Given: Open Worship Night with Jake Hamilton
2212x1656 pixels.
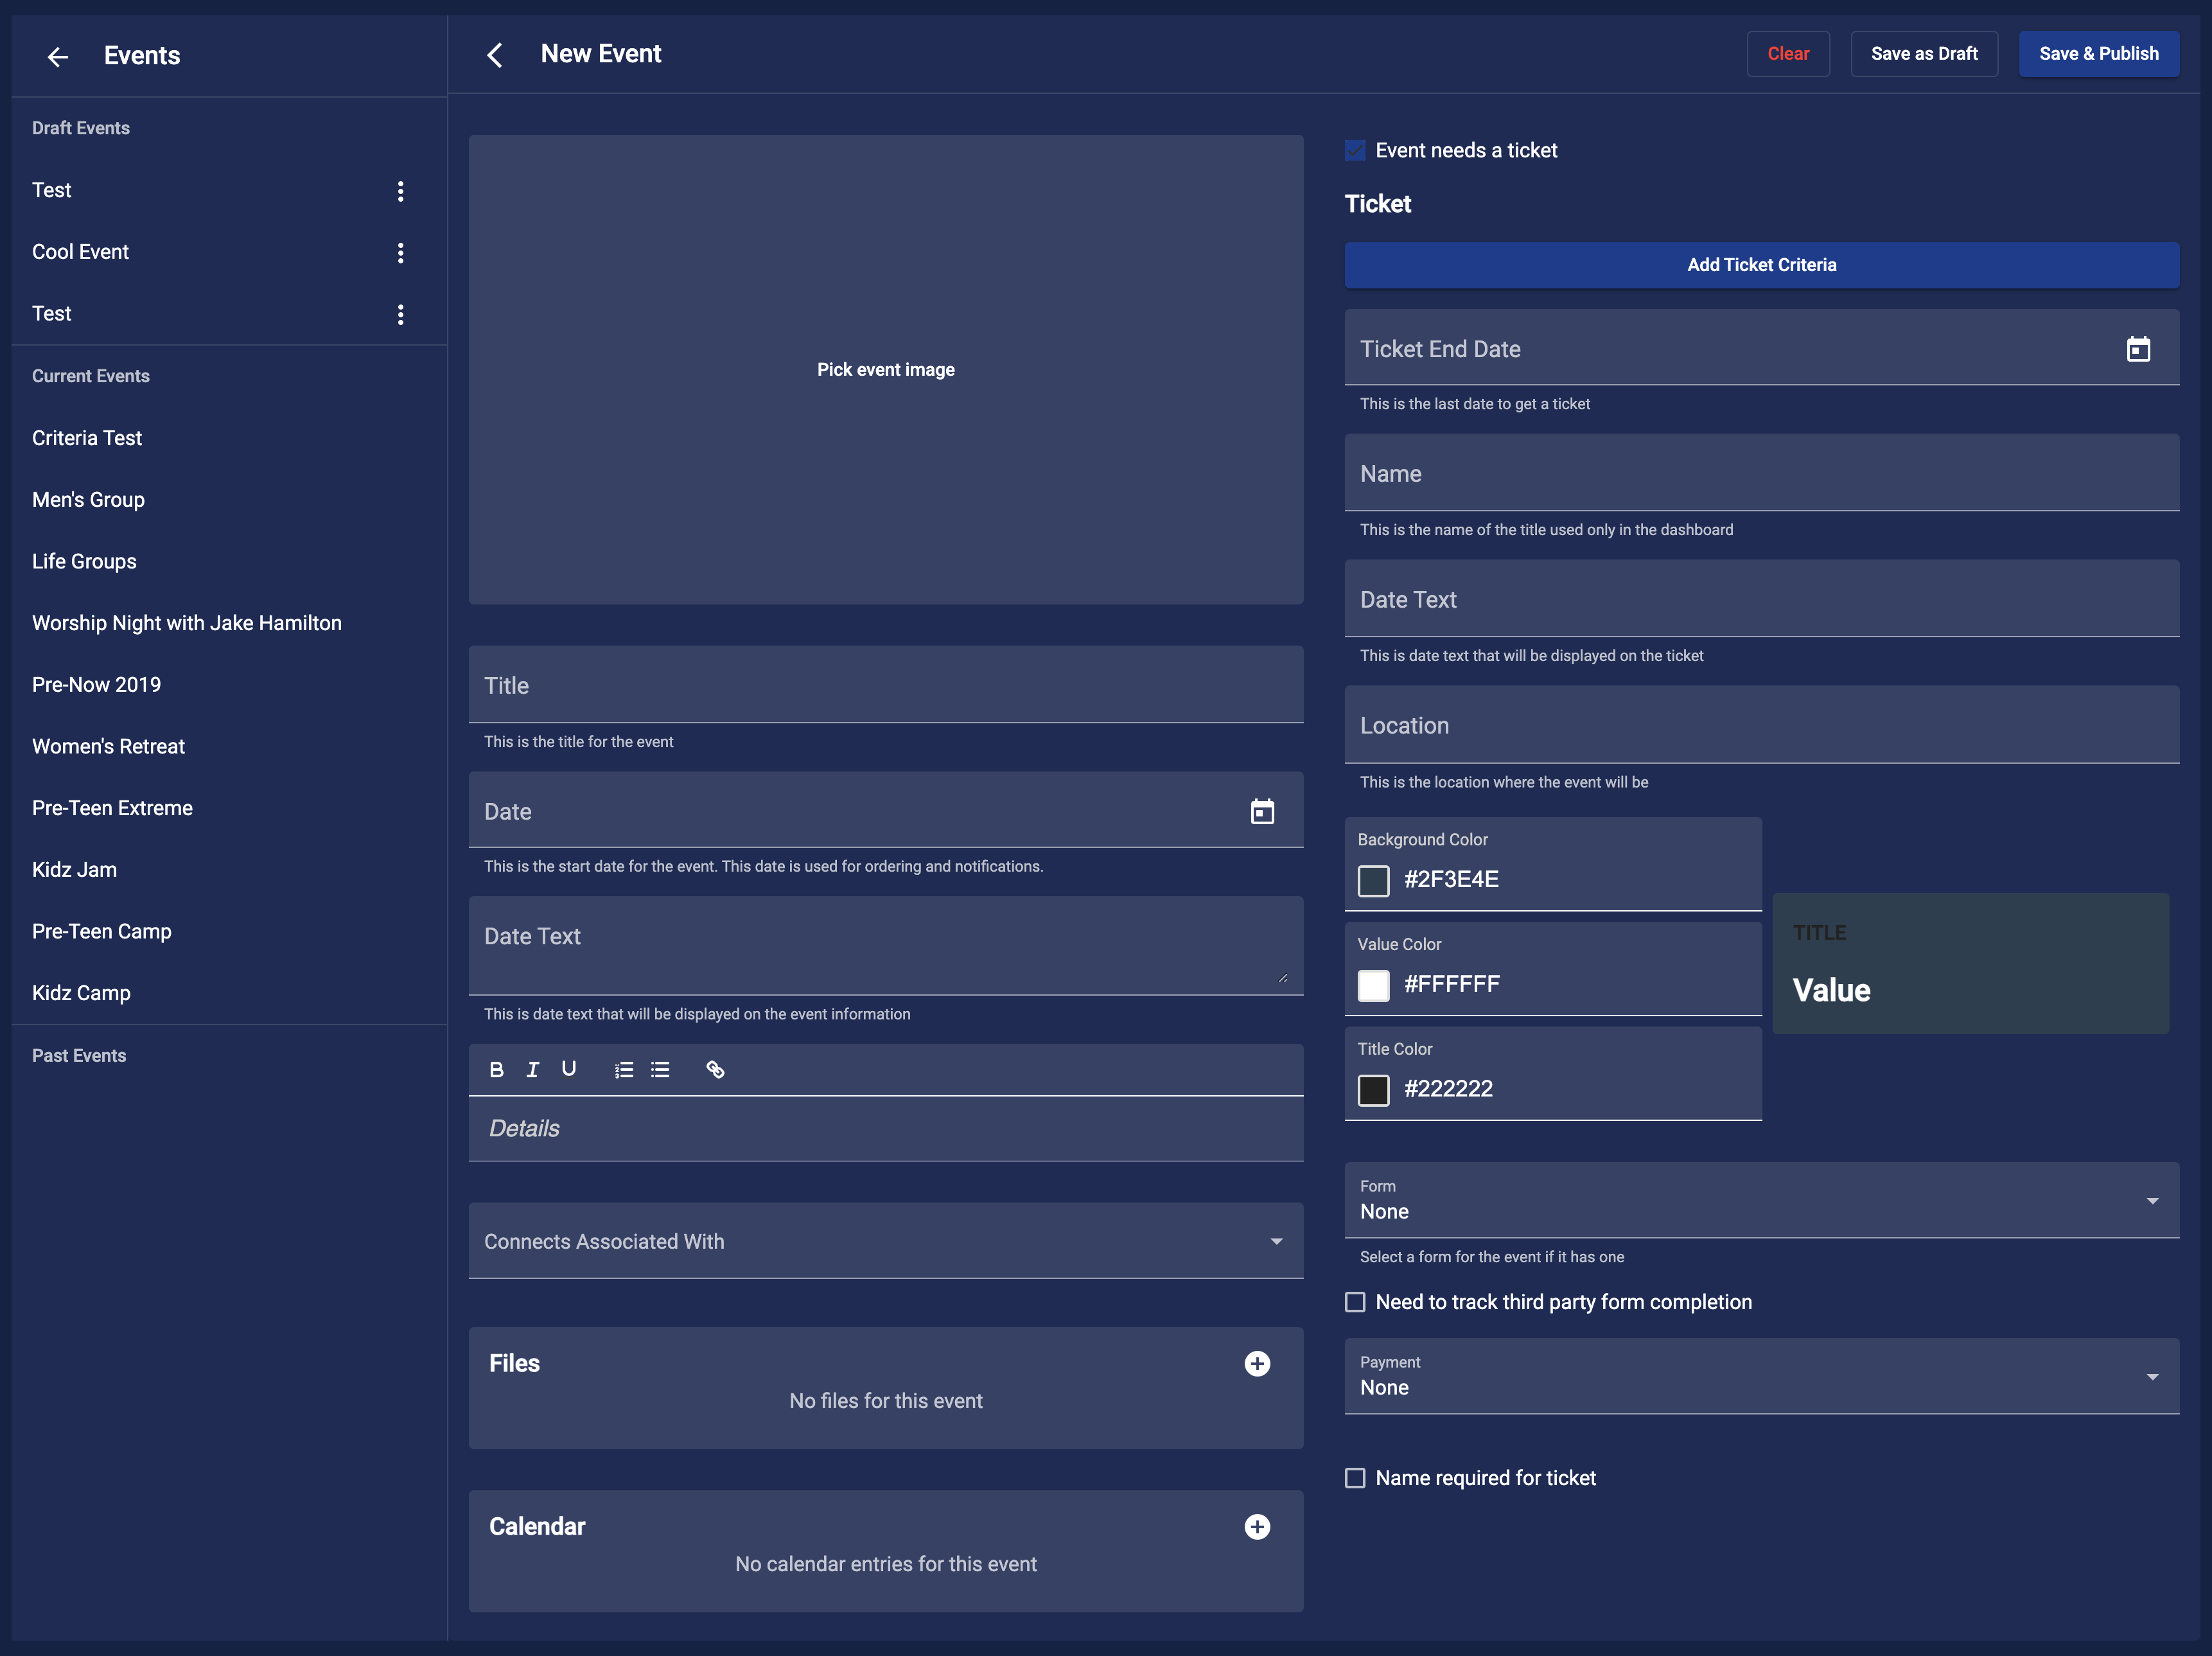Looking at the screenshot, I should 229,623.
